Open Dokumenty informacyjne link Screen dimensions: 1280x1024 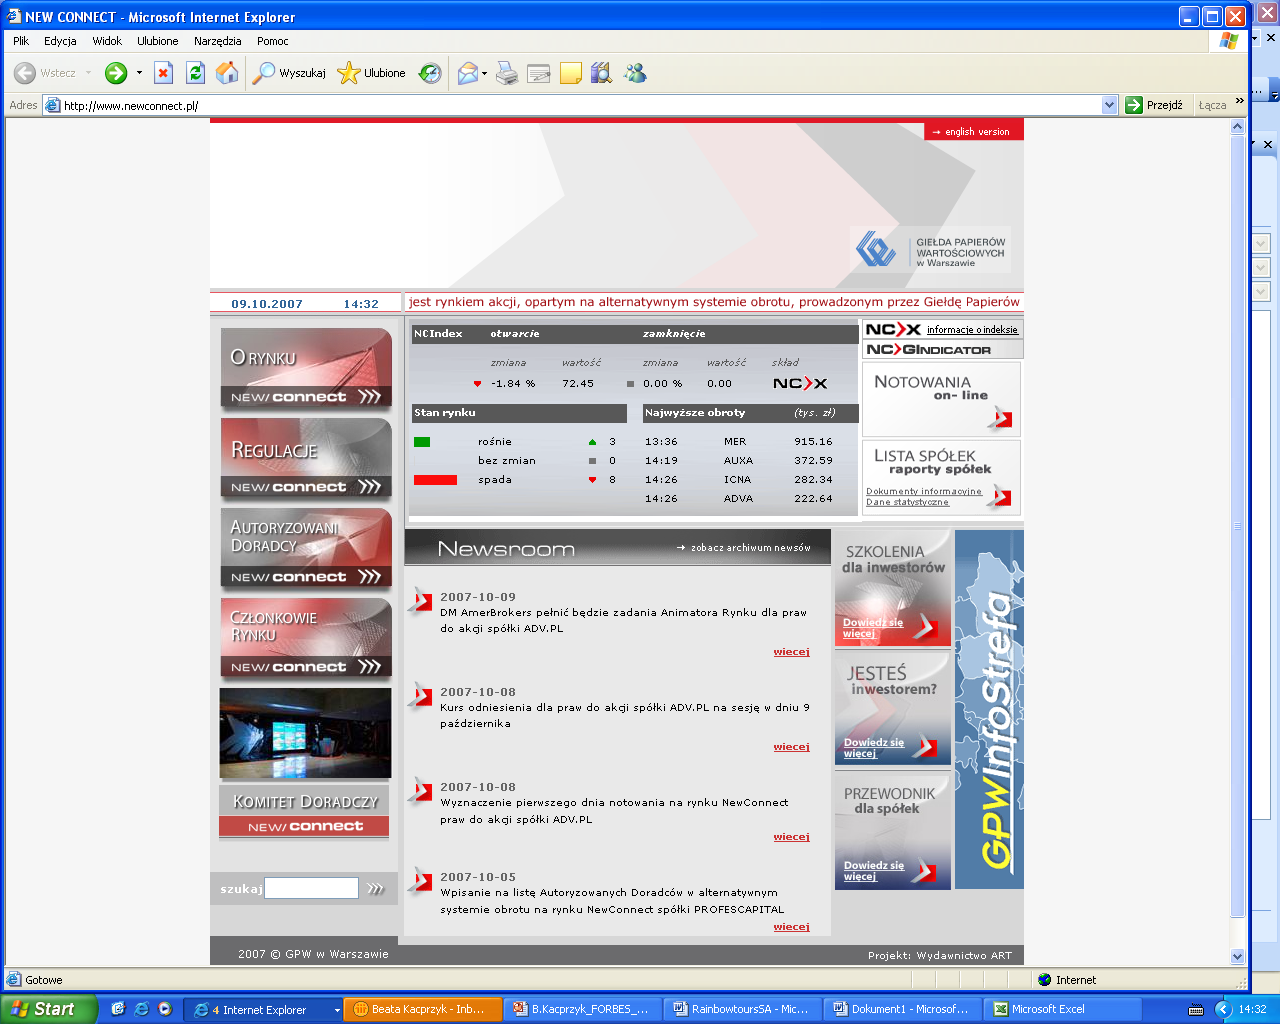924,491
